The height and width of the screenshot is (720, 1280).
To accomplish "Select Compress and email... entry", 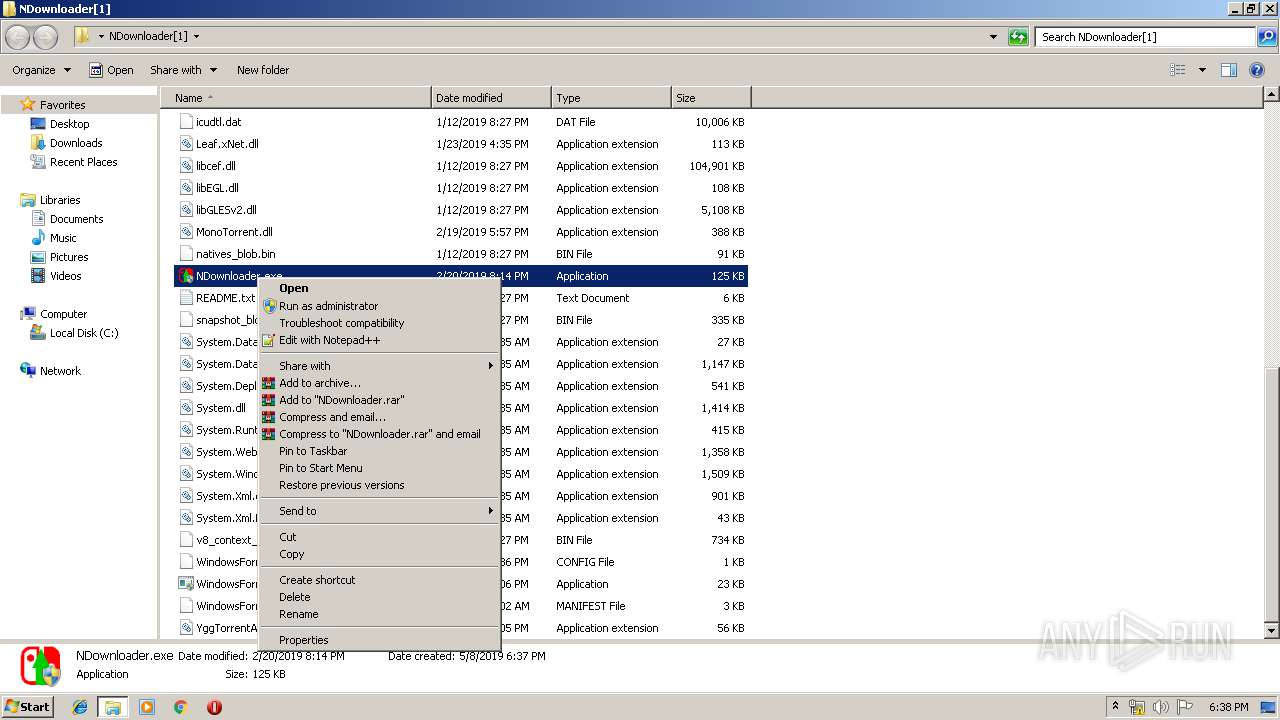I will [x=379, y=417].
